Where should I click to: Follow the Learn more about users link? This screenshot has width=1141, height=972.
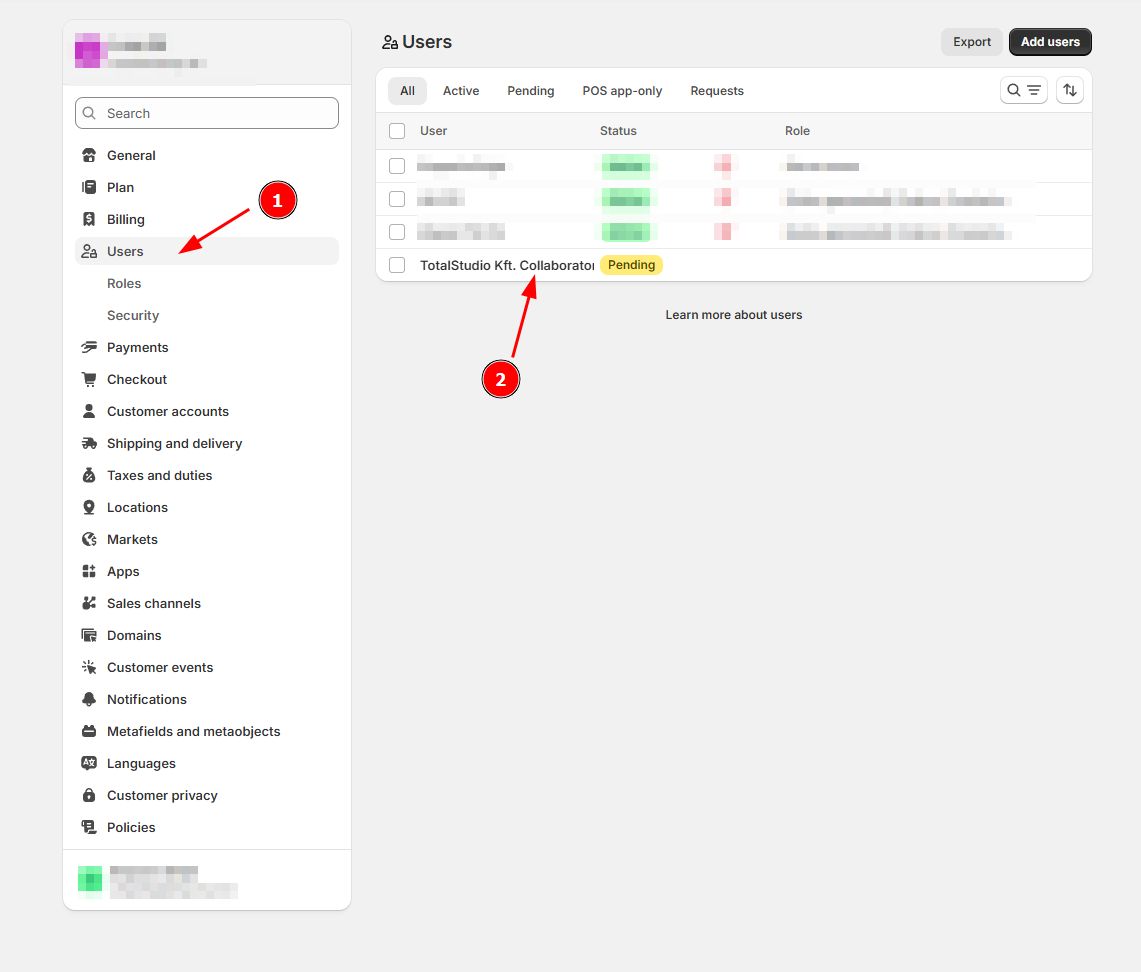734,315
